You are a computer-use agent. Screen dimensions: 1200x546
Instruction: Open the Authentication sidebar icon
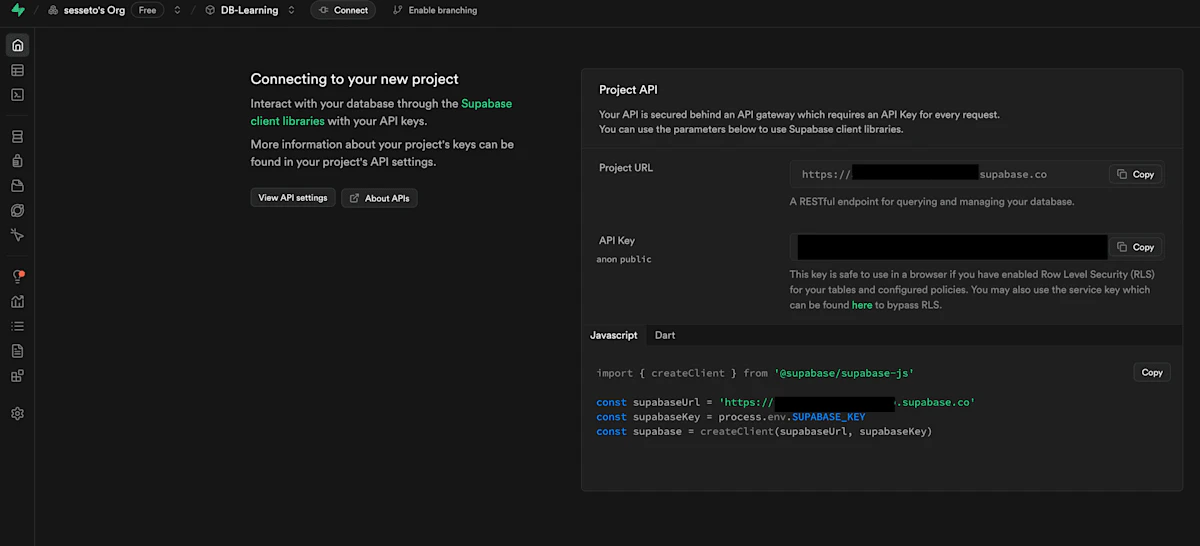[17, 161]
